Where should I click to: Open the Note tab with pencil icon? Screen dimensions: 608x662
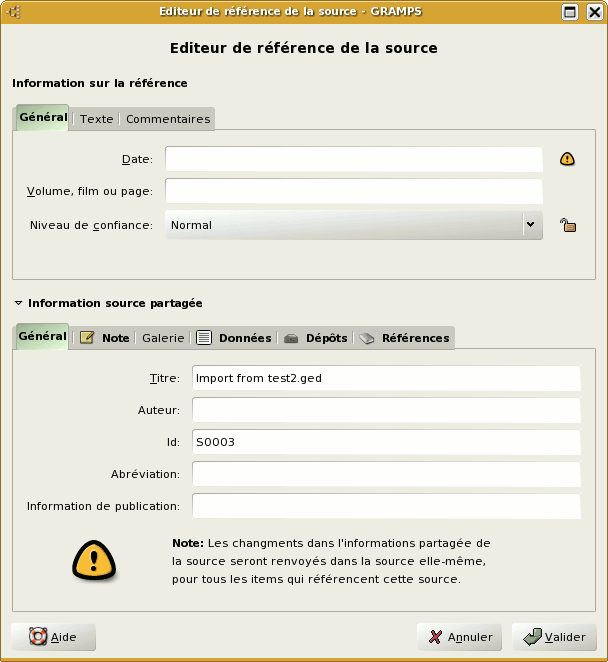click(x=104, y=338)
